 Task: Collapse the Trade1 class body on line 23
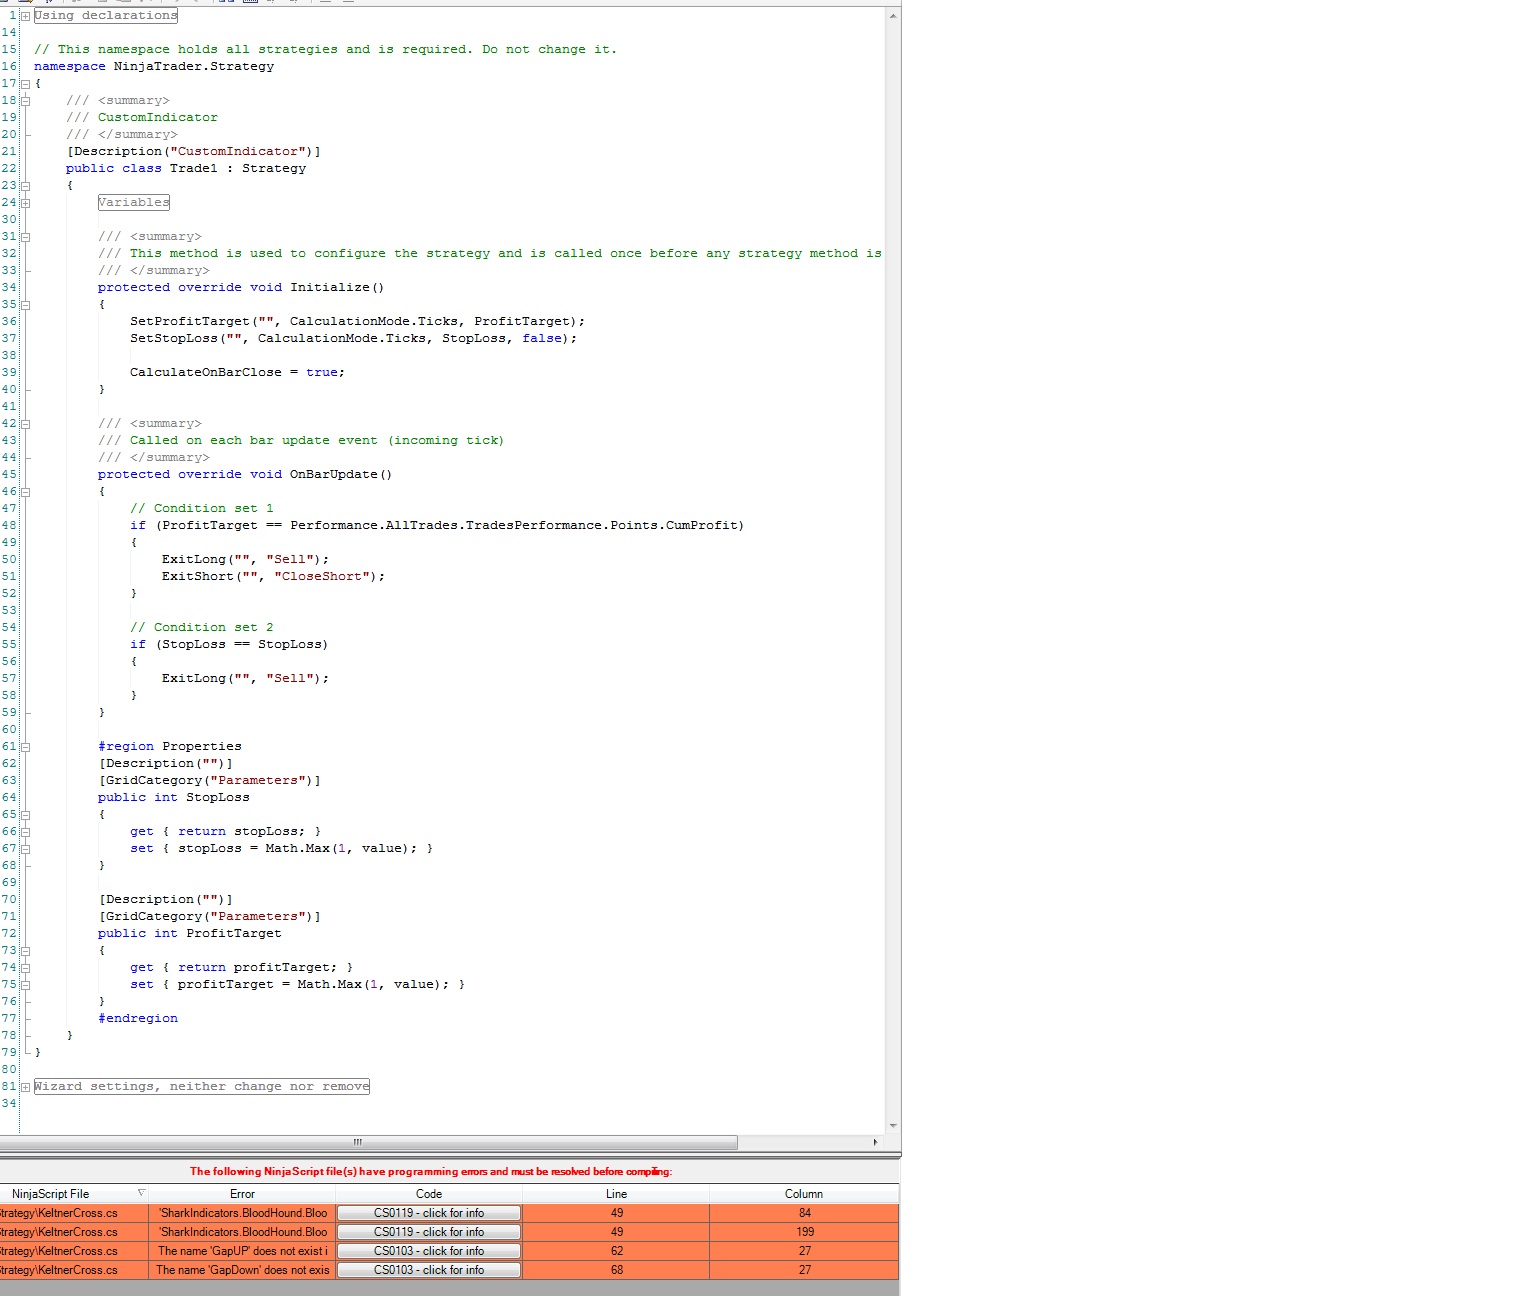click(x=25, y=186)
